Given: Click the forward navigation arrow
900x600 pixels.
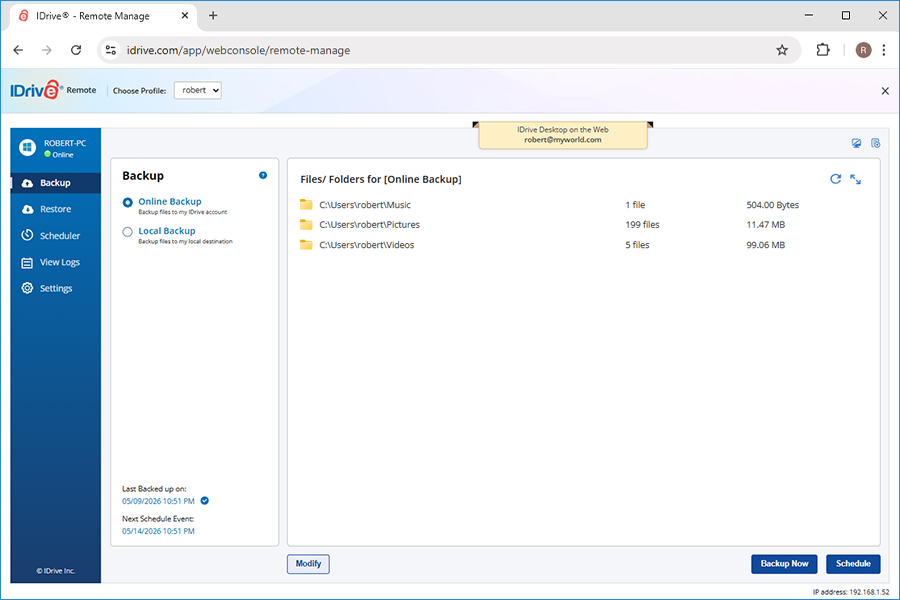Looking at the screenshot, I should click(x=47, y=50).
